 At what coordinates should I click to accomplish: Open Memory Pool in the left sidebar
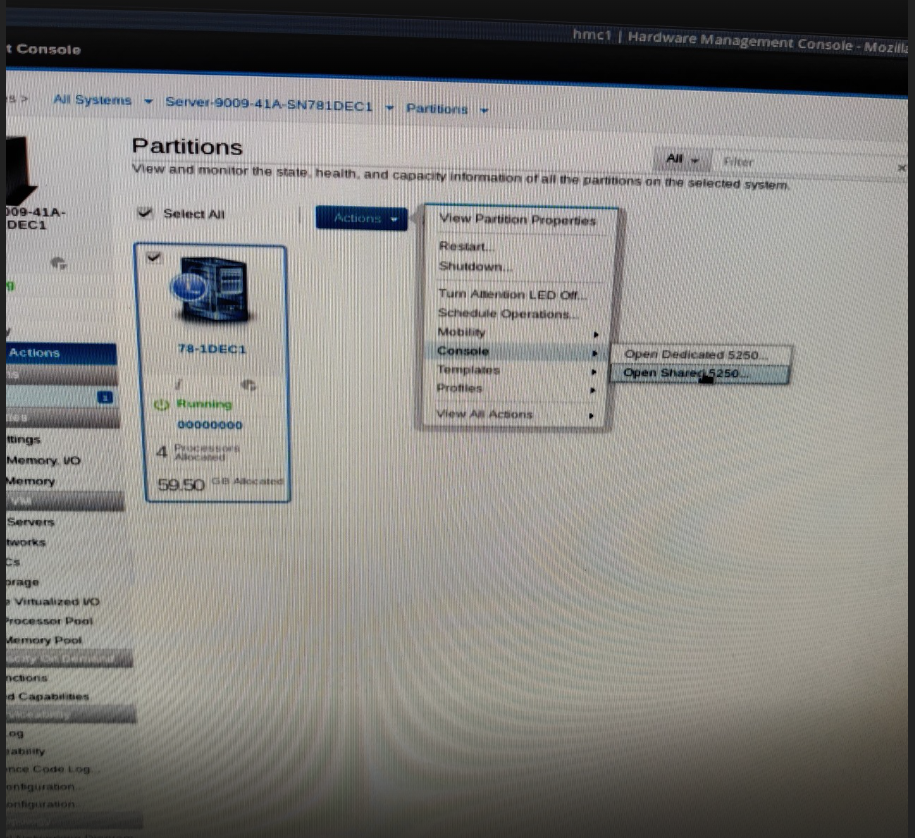[x=44, y=640]
